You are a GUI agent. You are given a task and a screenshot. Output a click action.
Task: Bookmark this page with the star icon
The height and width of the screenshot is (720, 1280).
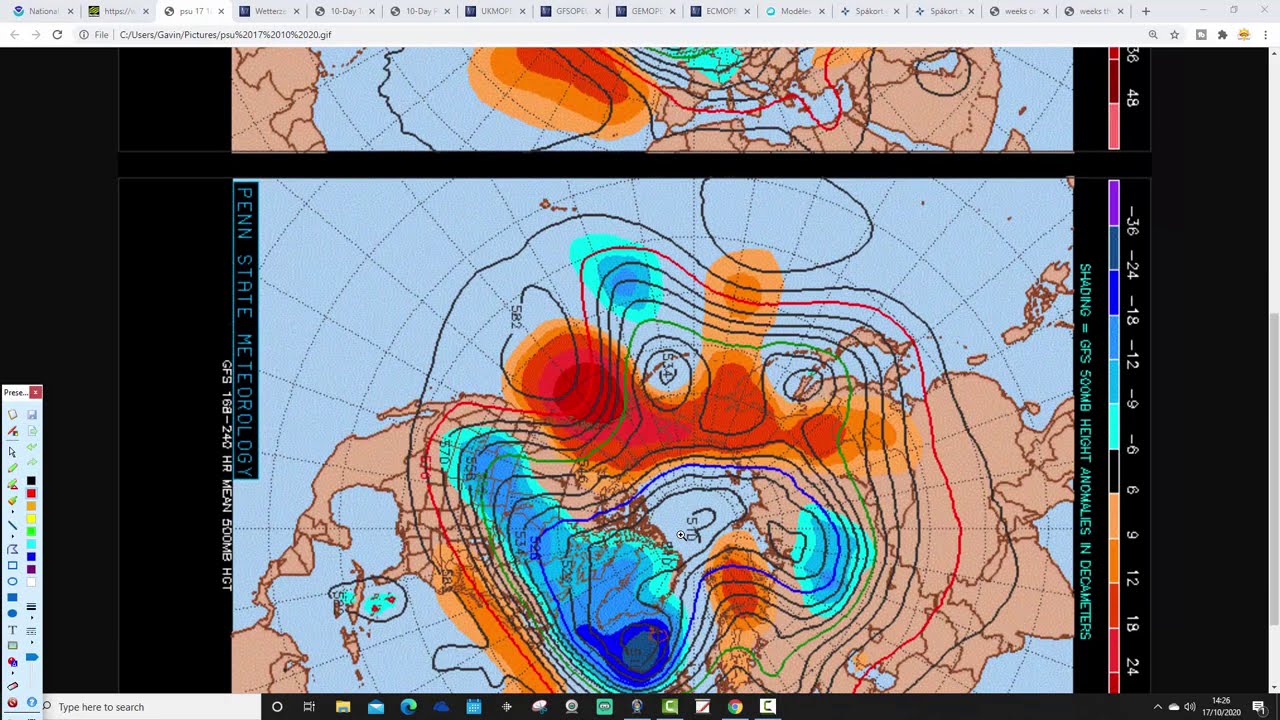(x=1174, y=34)
